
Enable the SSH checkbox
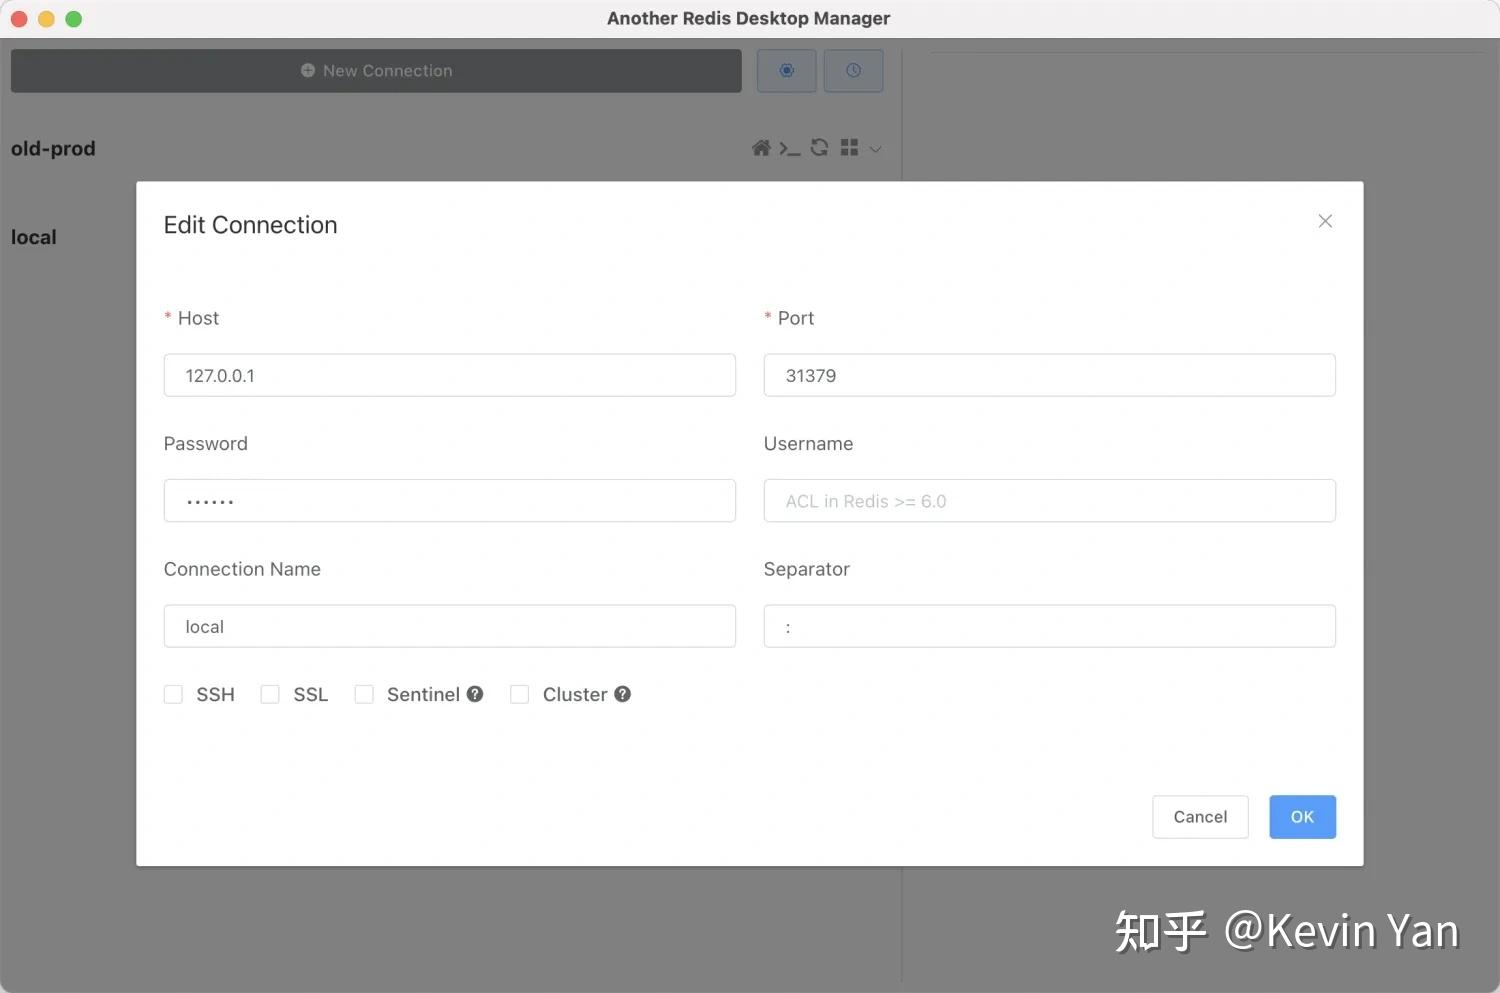pyautogui.click(x=173, y=693)
